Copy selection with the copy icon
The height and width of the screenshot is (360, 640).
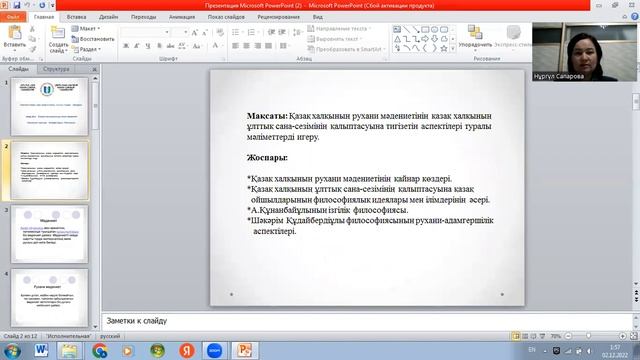[32, 39]
